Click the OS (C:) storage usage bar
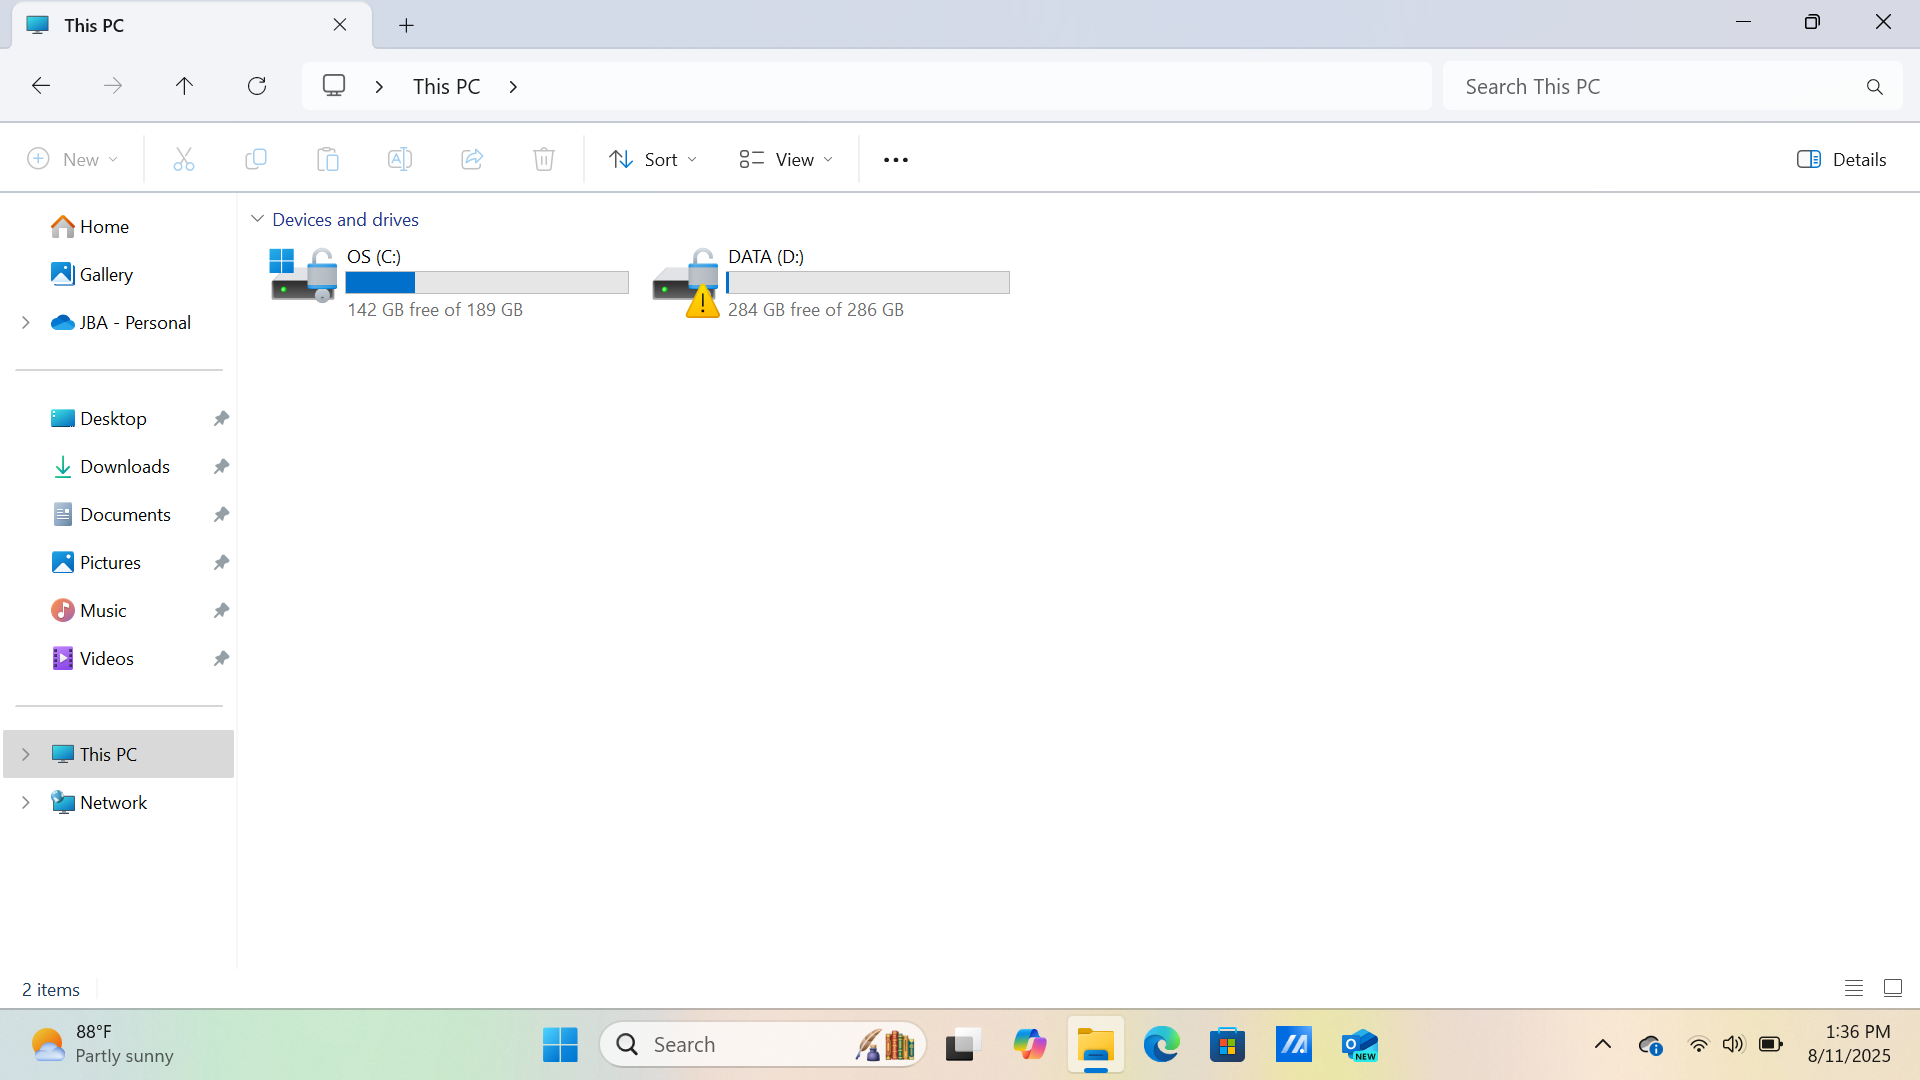 tap(487, 283)
